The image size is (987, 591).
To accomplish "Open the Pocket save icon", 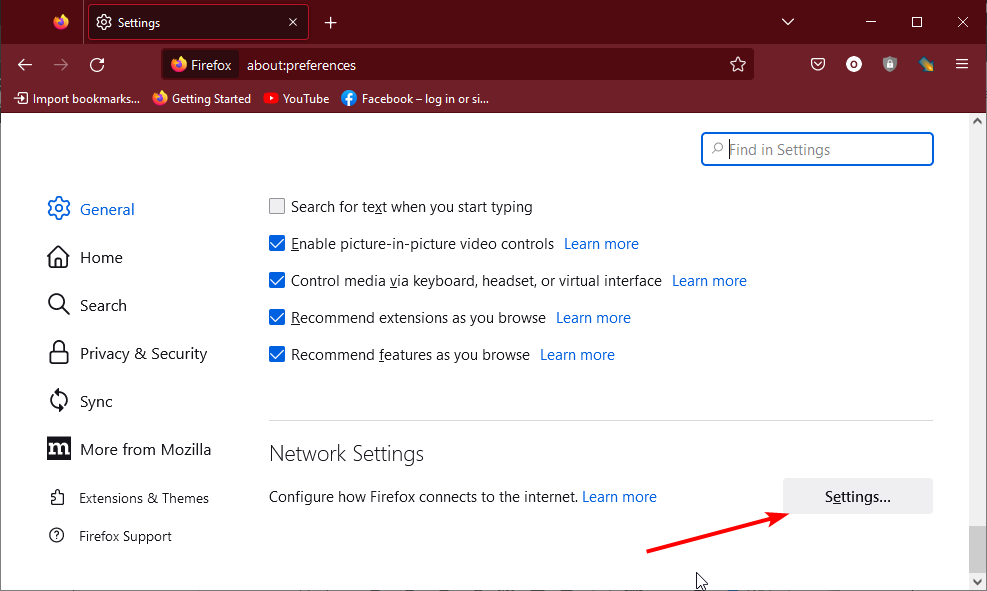I will click(818, 65).
